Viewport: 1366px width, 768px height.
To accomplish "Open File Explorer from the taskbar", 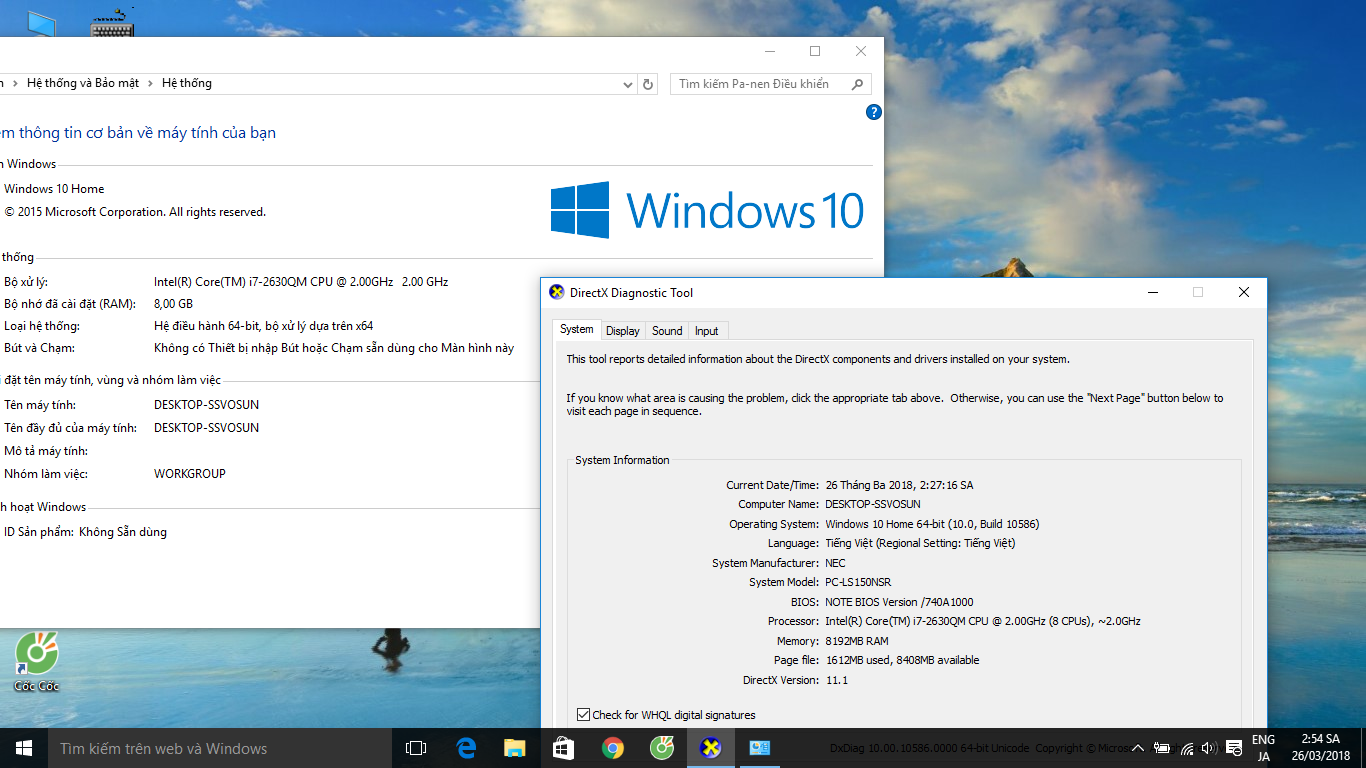I will 515,748.
